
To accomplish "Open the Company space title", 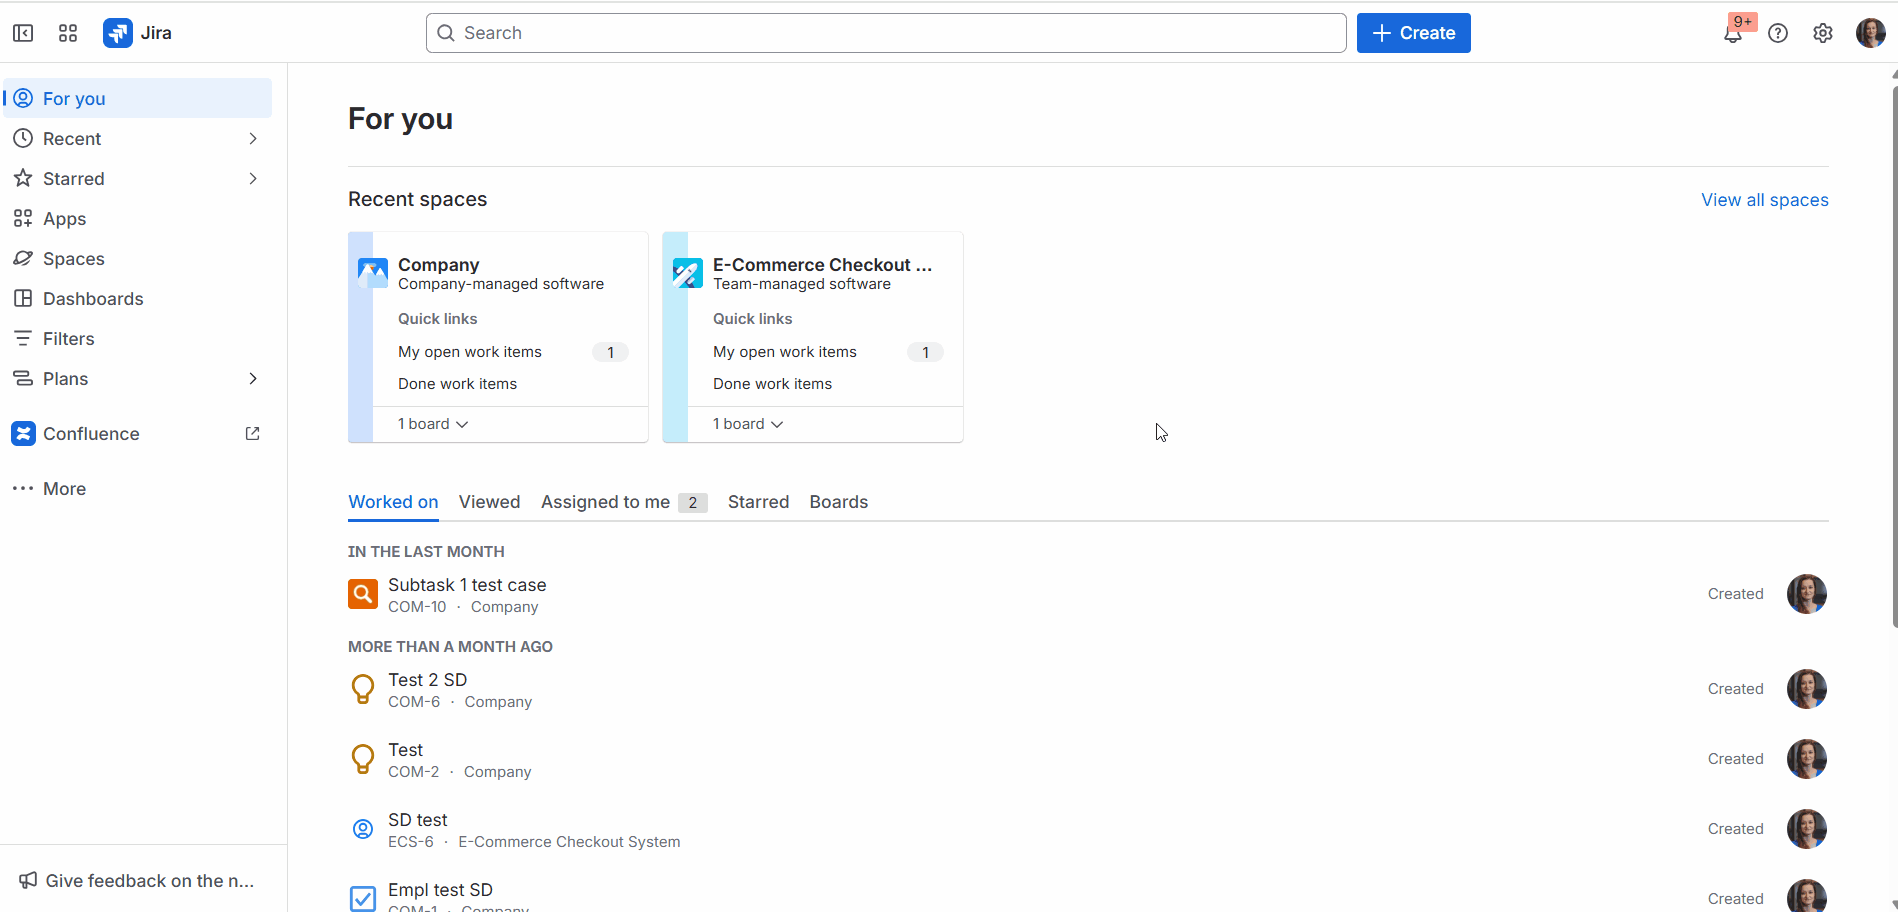I will click(438, 265).
